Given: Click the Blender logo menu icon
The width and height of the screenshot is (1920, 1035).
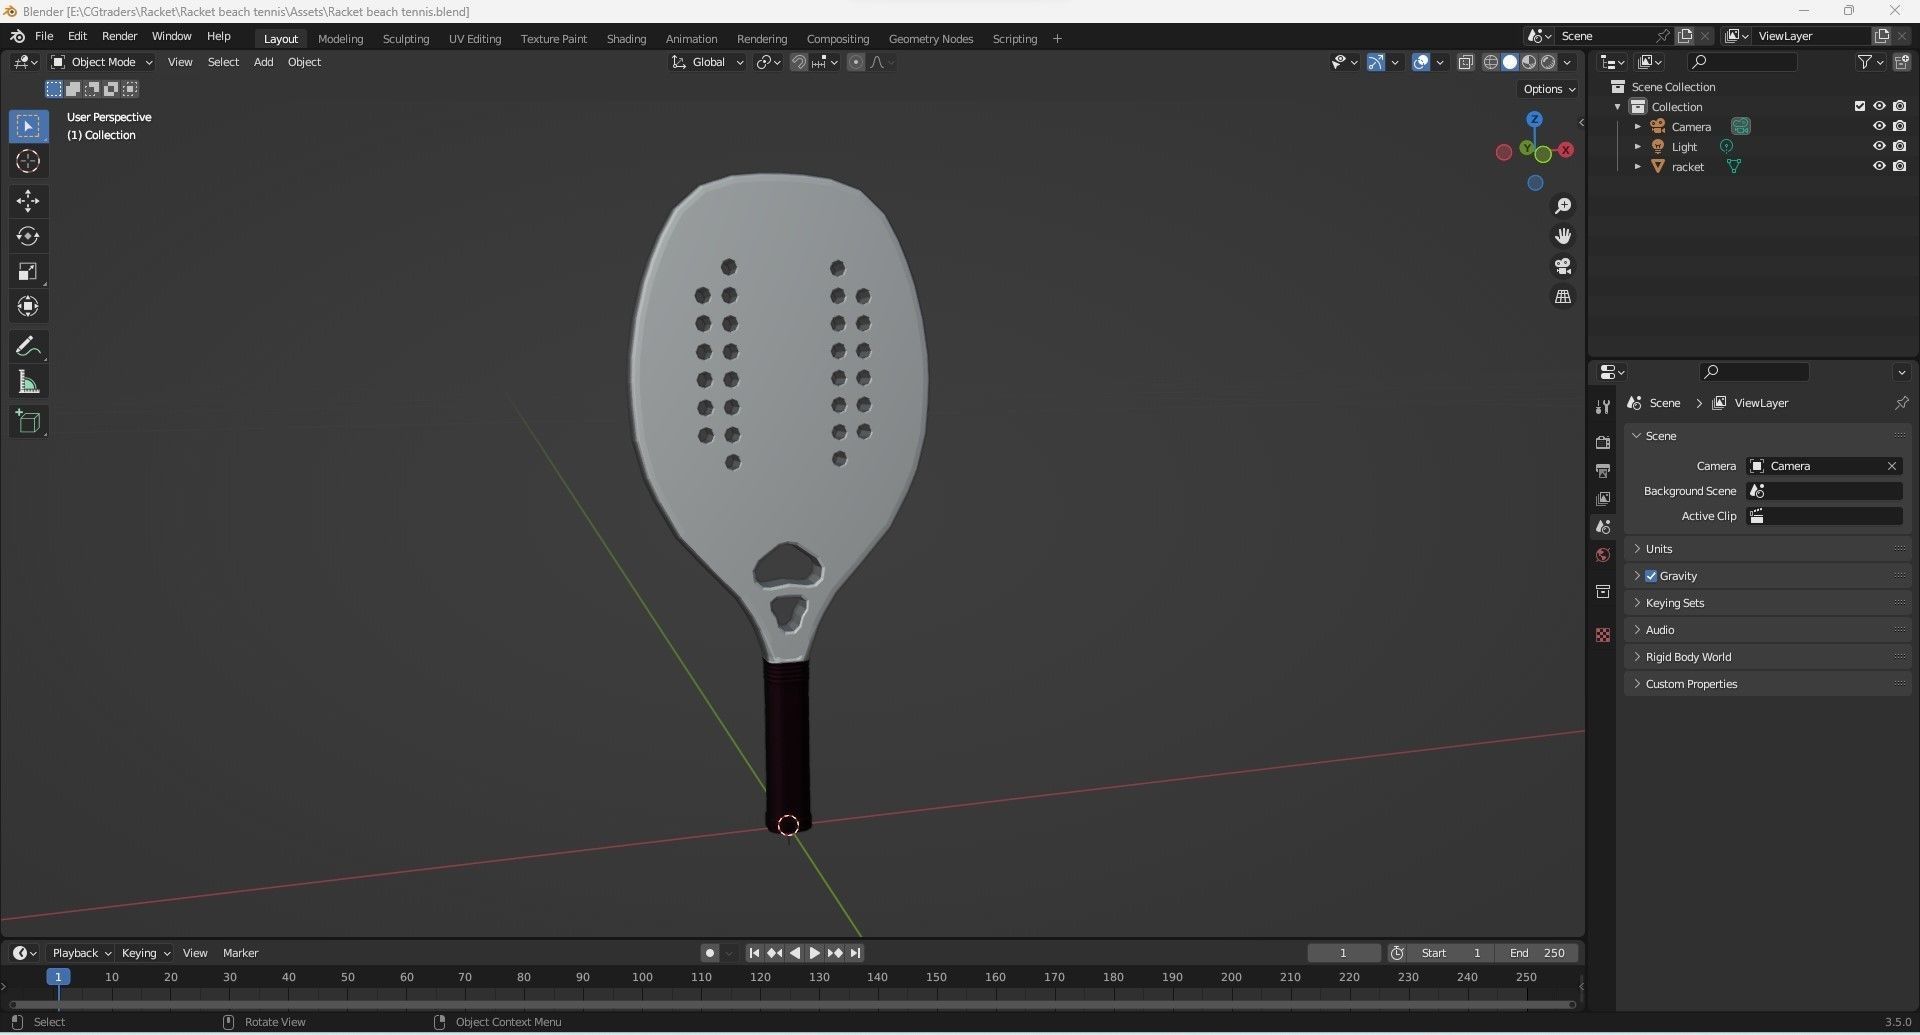Looking at the screenshot, I should click(17, 36).
